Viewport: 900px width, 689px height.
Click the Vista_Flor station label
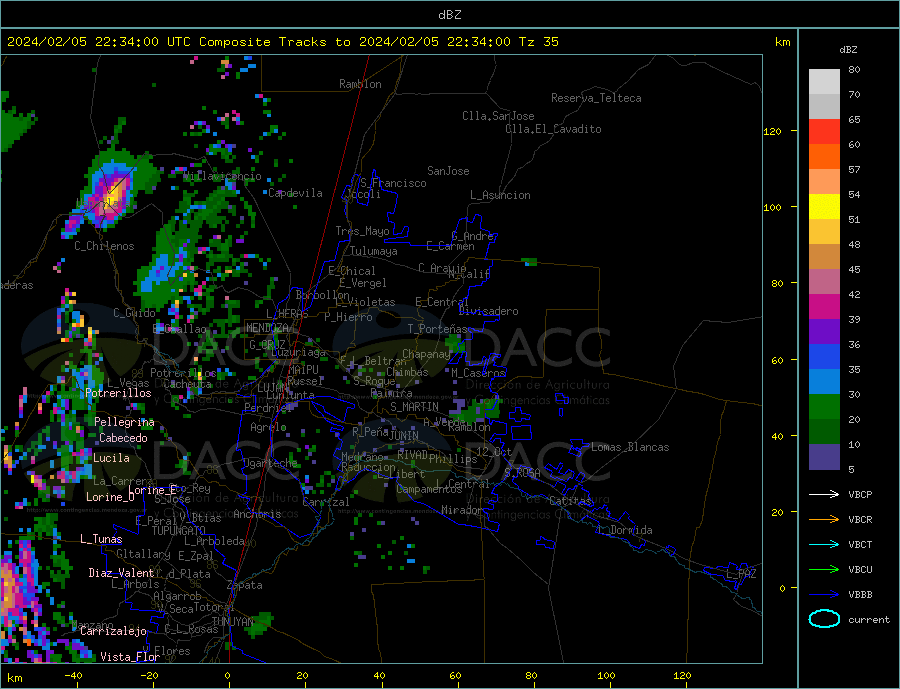(x=130, y=657)
